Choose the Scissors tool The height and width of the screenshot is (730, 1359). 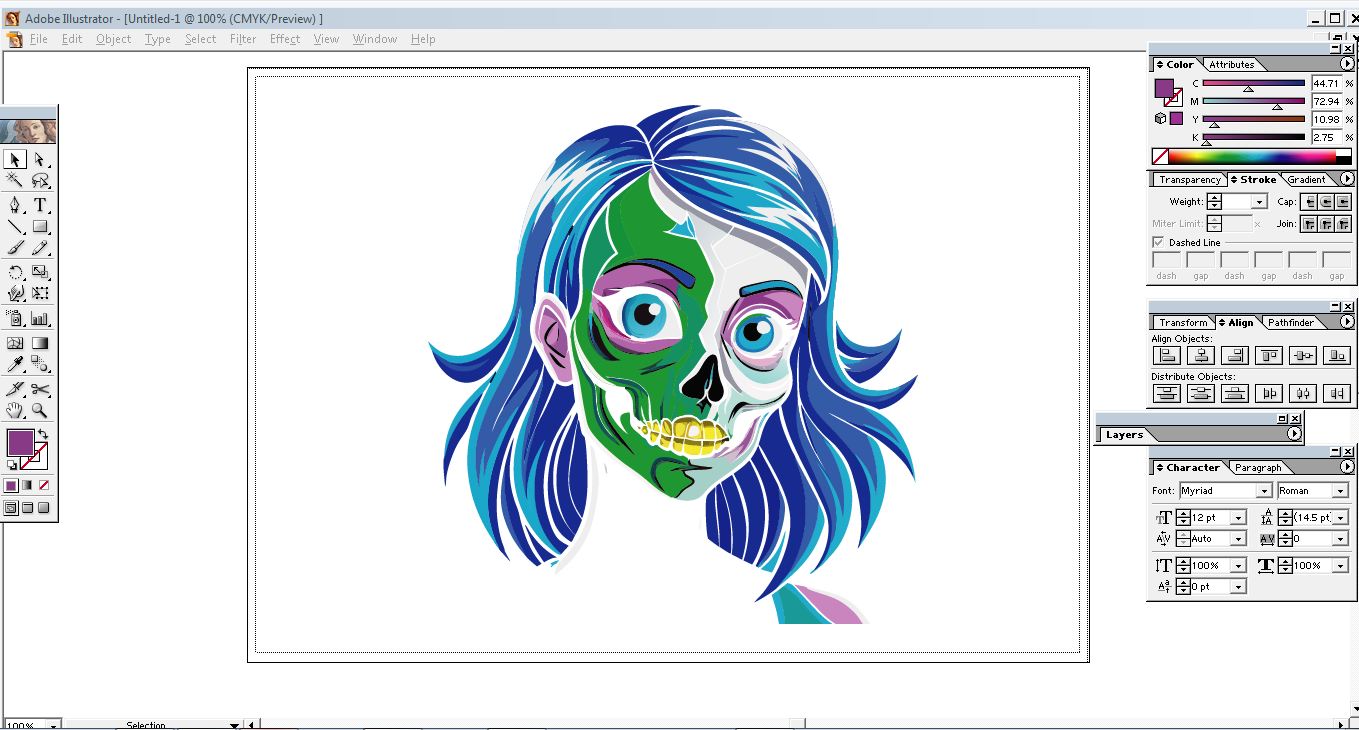tap(40, 389)
